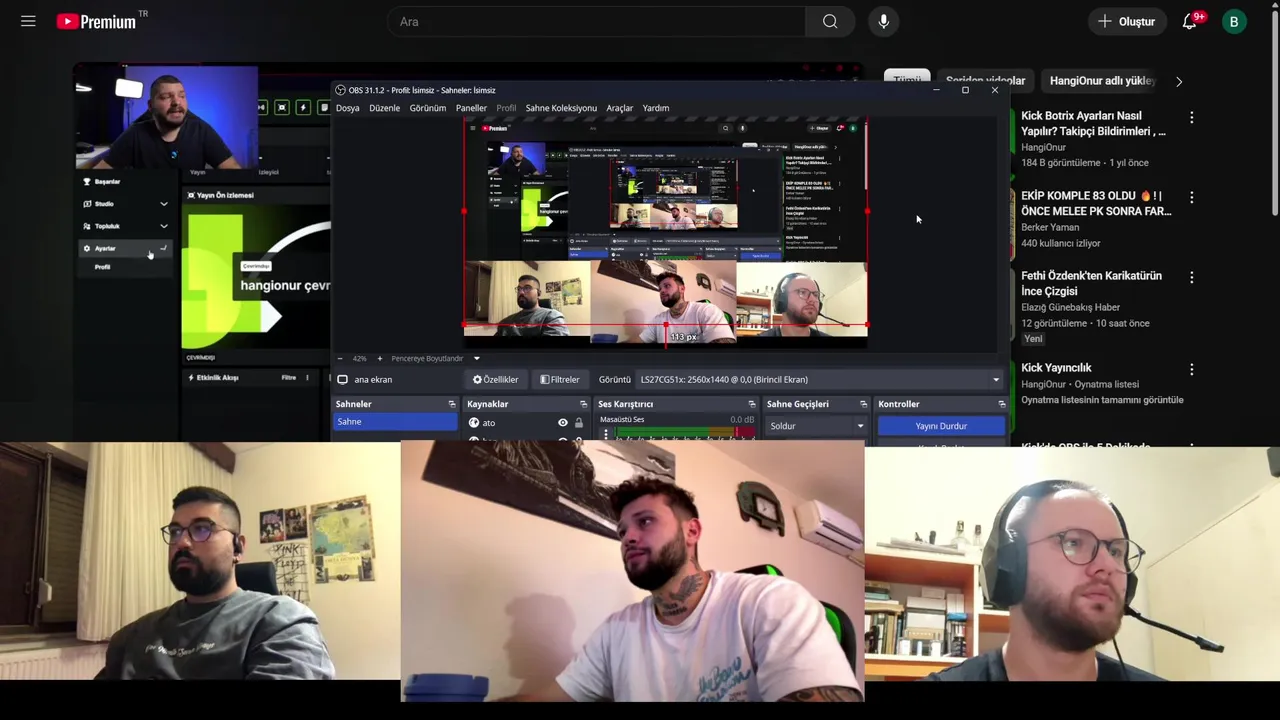
Task: Click Filtre in Etkinlik Akışı panel
Action: tap(288, 378)
